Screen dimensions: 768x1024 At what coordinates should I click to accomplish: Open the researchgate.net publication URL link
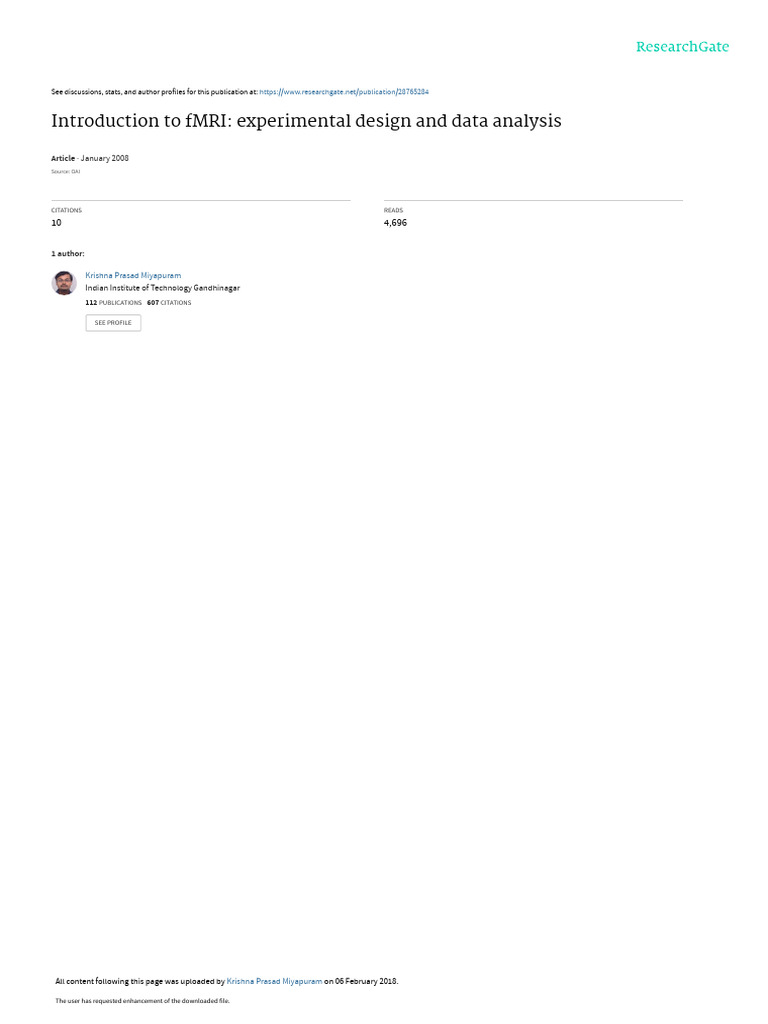tap(344, 92)
